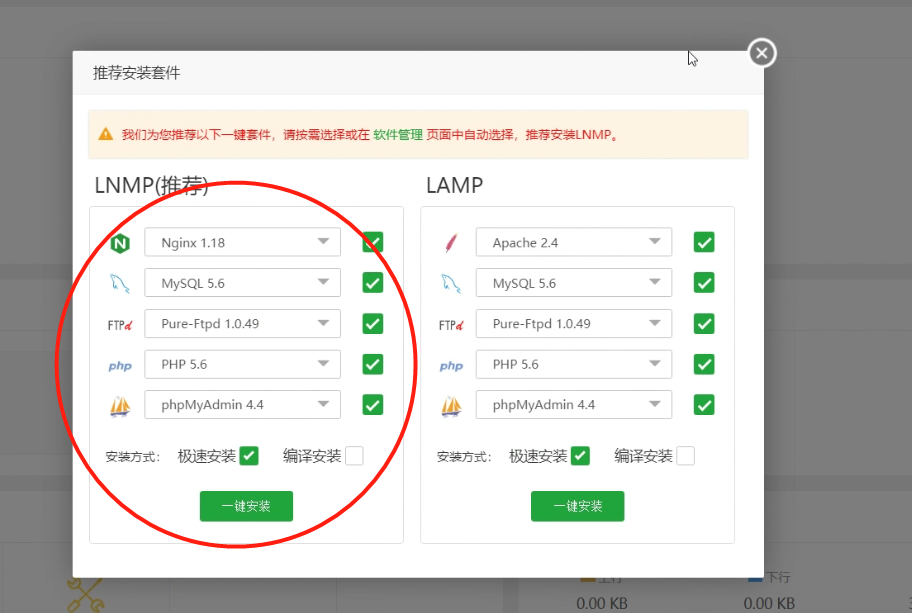Uncheck the Apache 2.4 checkbox
This screenshot has height=613, width=912.
tap(704, 242)
